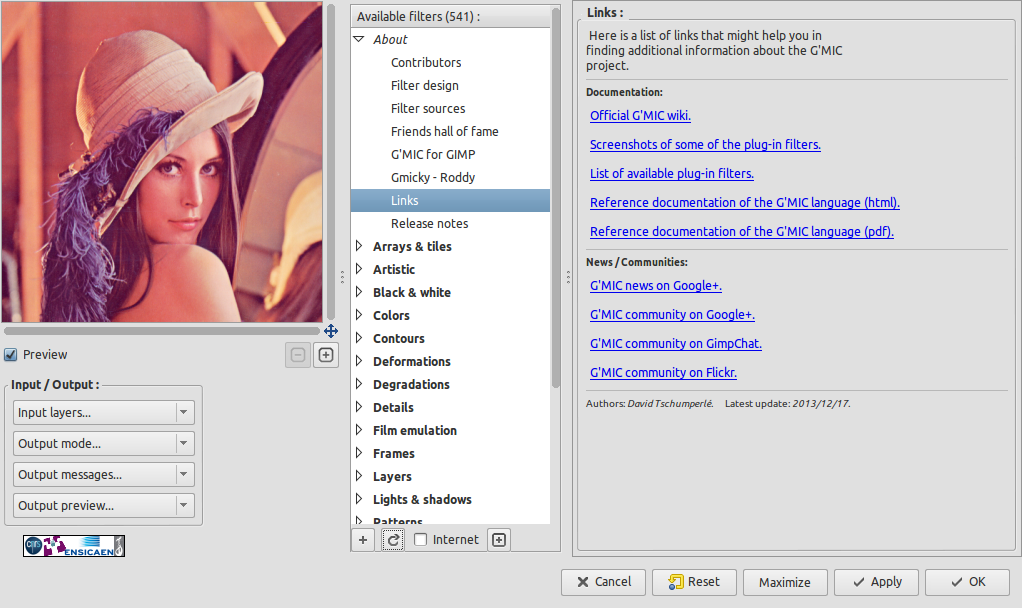The image size is (1022, 608).
Task: Expand the Arrays & tiles category
Action: (x=359, y=246)
